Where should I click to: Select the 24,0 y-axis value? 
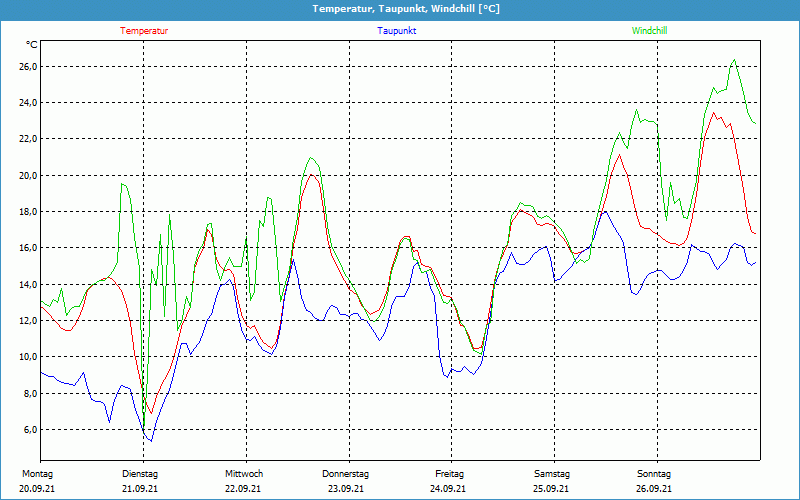29,103
